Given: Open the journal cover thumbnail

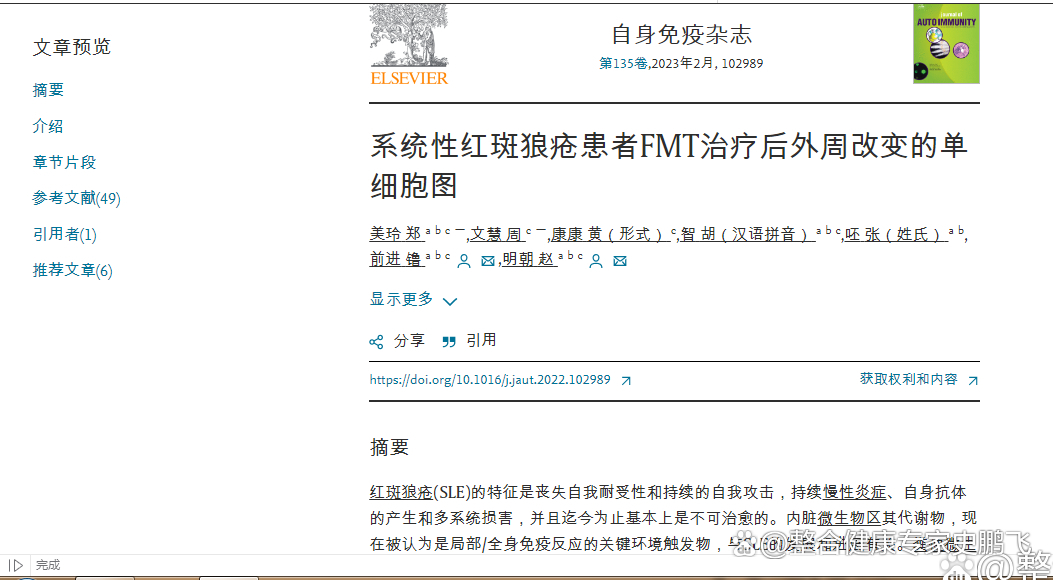Looking at the screenshot, I should 944,44.
